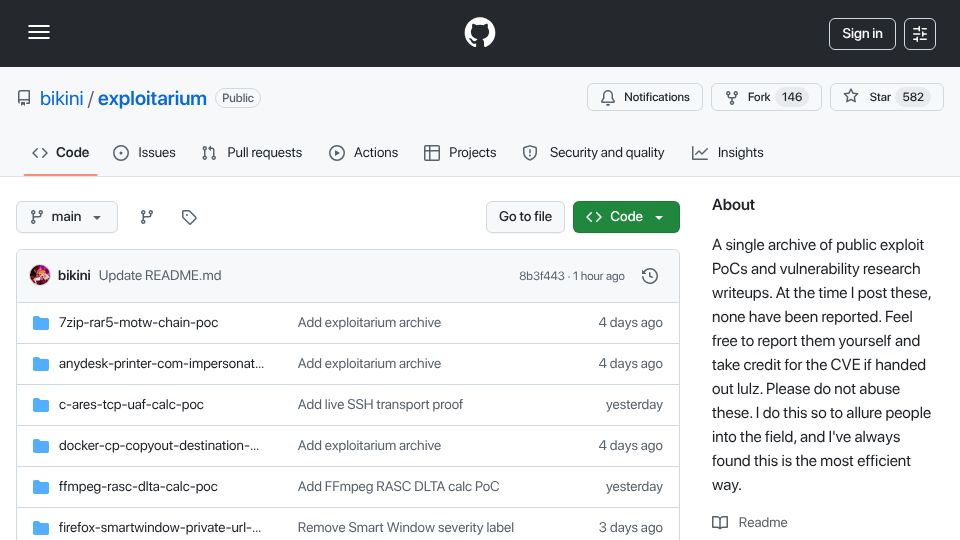Open the docker-cp-copyout-destination folder
Image resolution: width=960 pixels, height=540 pixels.
159,446
